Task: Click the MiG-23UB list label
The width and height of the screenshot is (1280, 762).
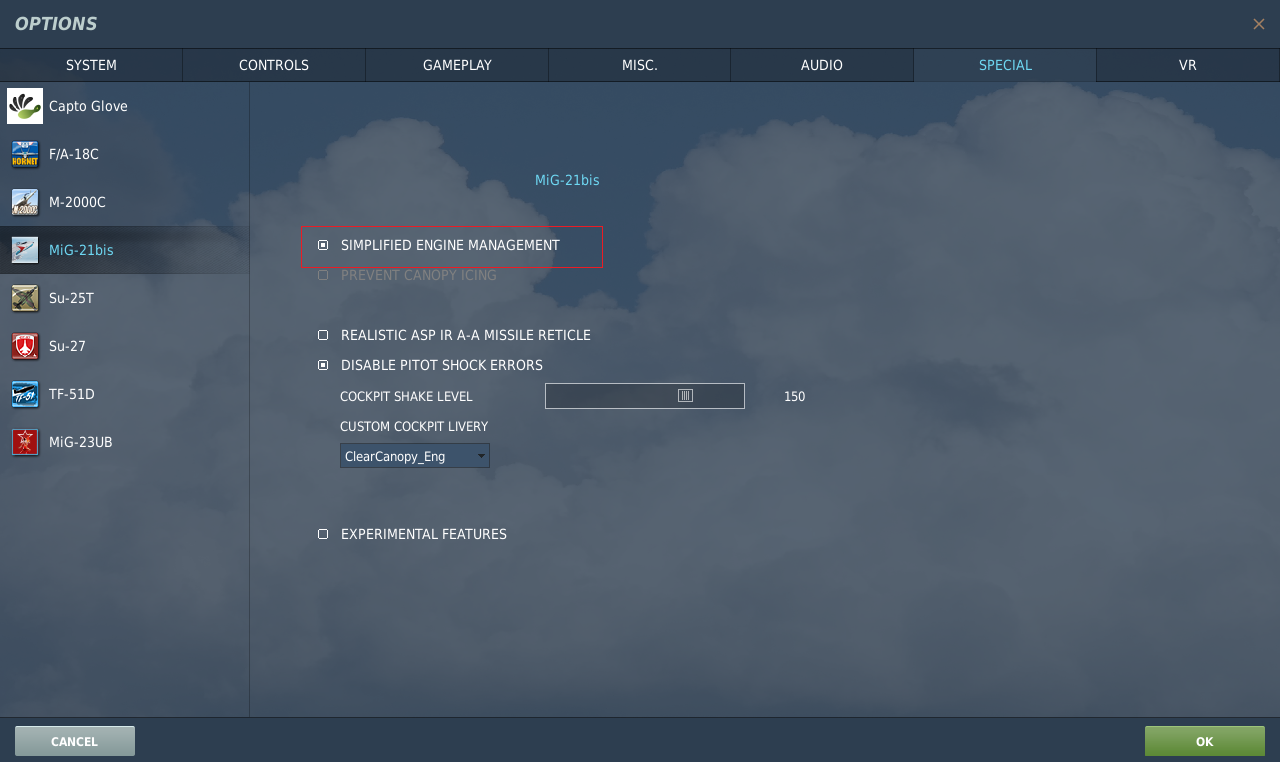Action: pyautogui.click(x=81, y=442)
